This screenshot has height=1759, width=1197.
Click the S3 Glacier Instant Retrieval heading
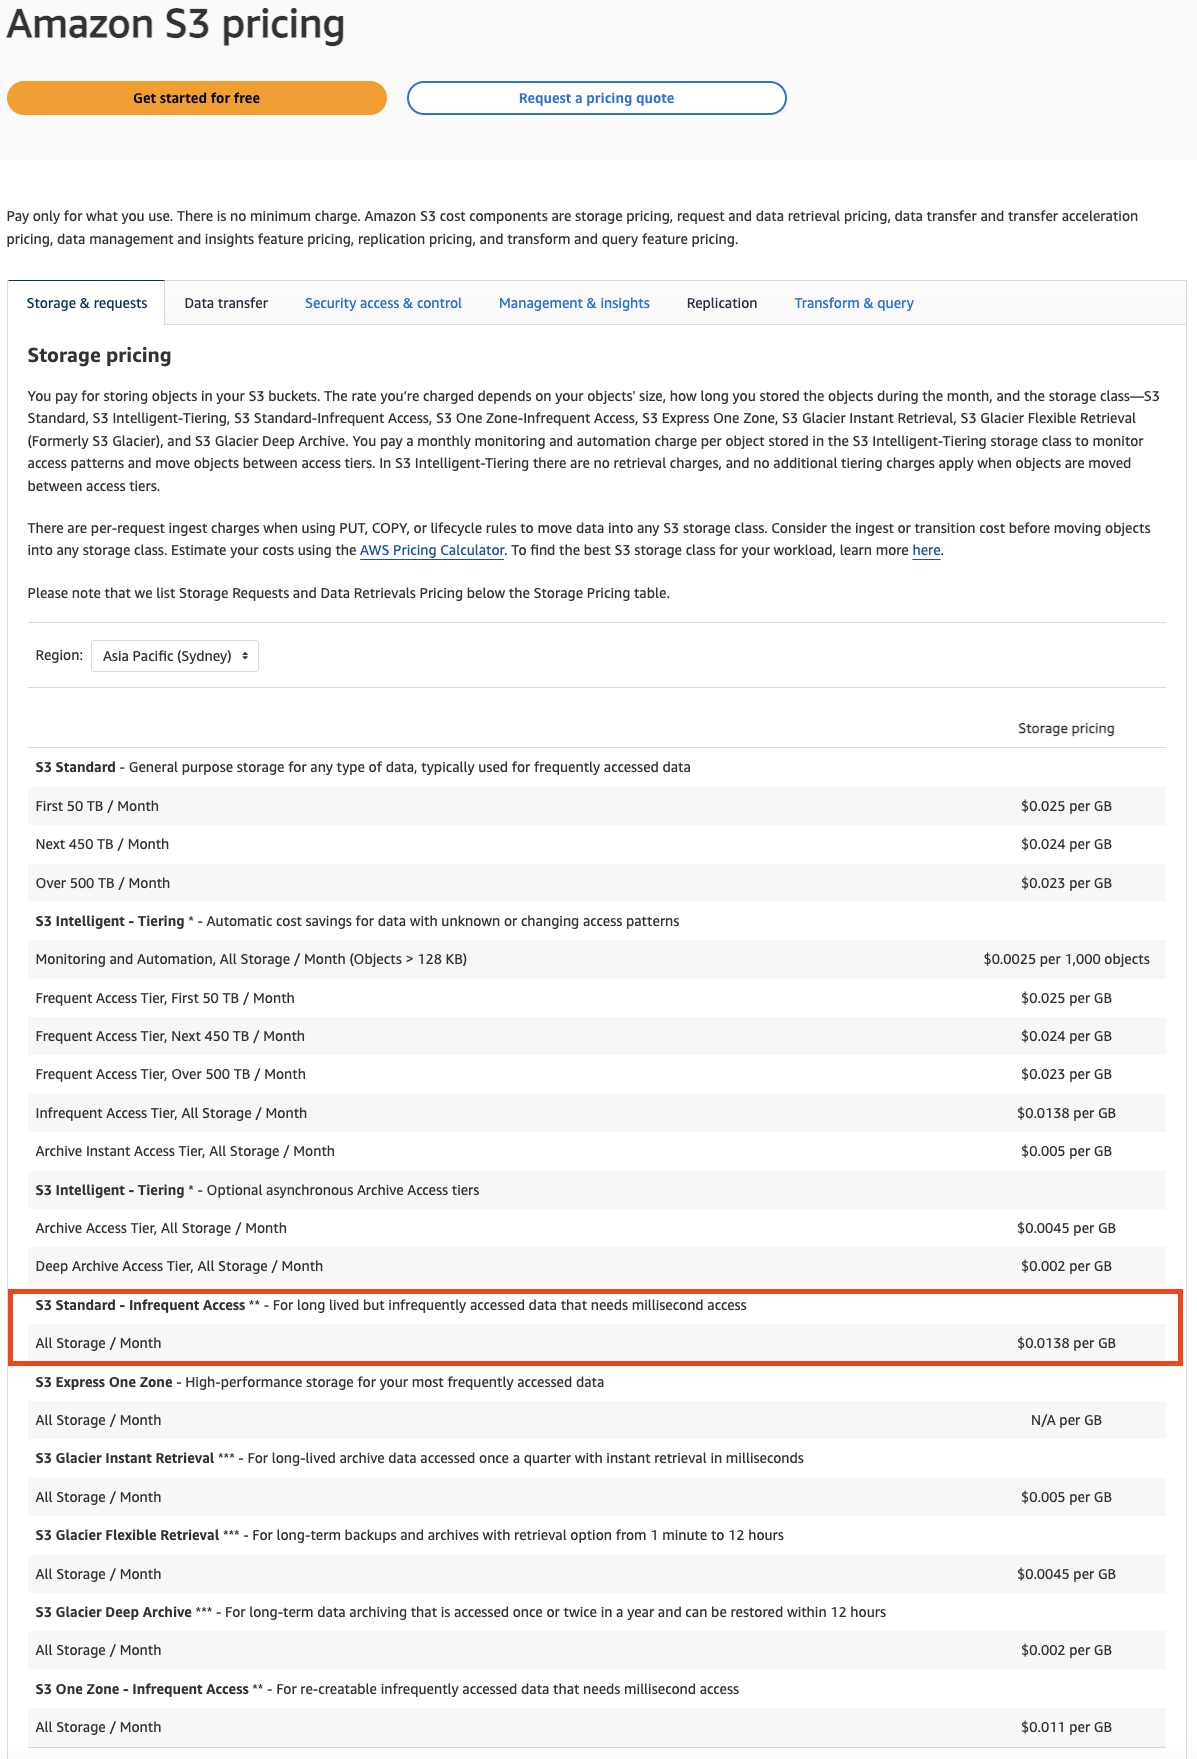(420, 1458)
